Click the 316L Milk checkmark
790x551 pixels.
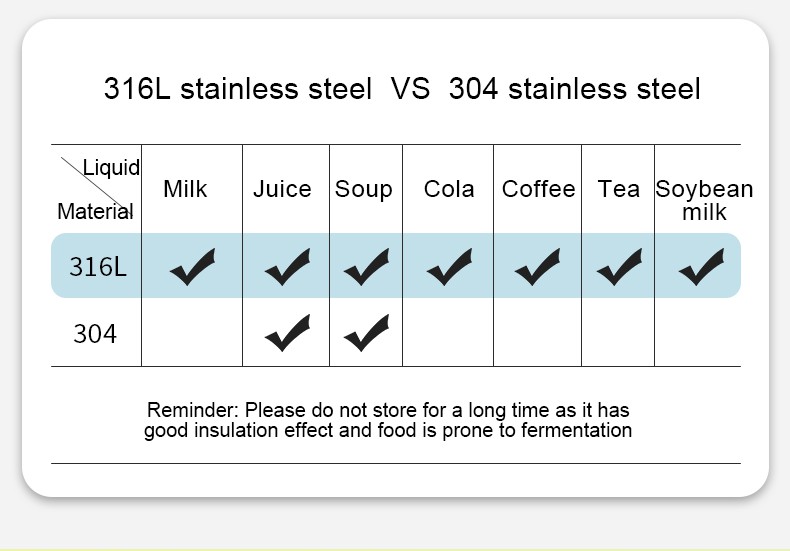(x=192, y=266)
